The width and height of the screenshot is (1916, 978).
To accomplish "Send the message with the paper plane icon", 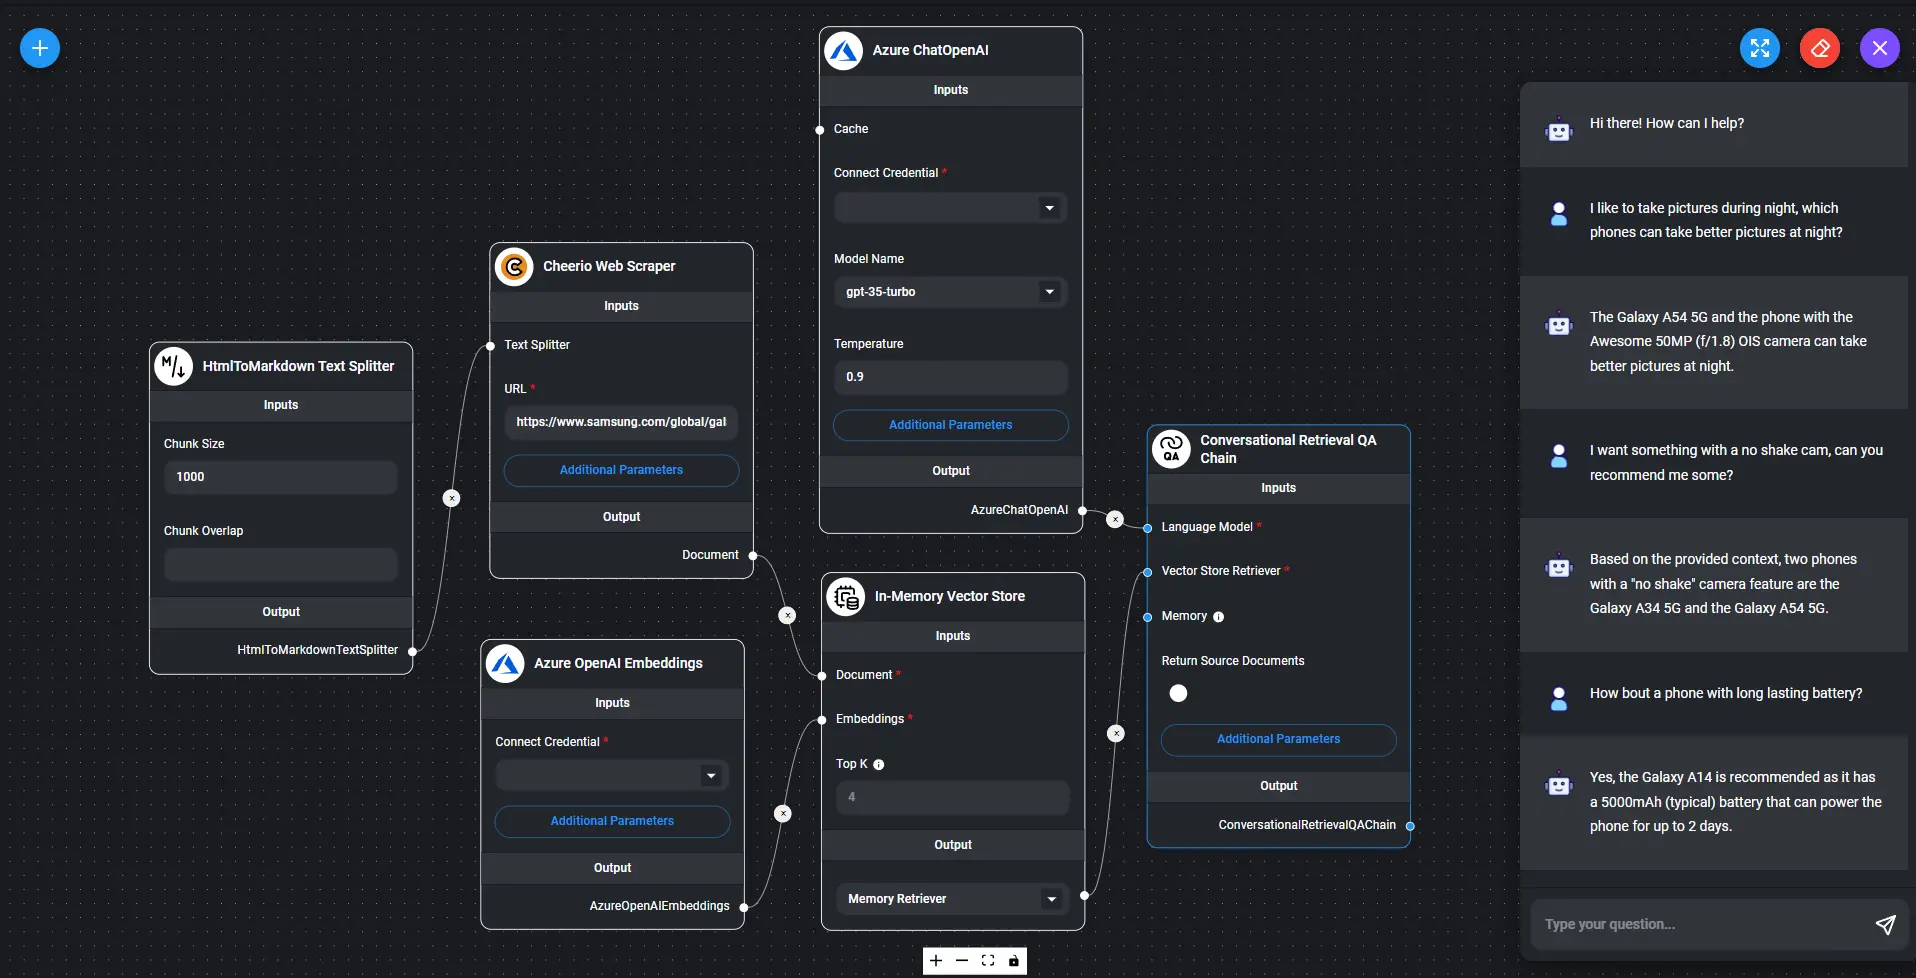I will (x=1886, y=924).
